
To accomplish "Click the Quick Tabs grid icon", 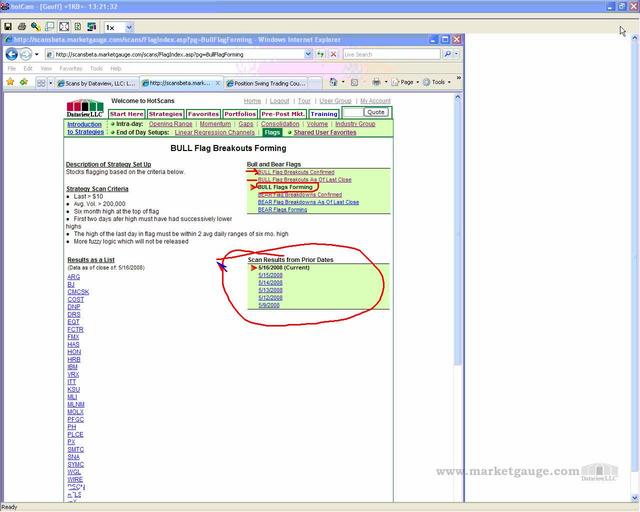I will tap(41, 83).
